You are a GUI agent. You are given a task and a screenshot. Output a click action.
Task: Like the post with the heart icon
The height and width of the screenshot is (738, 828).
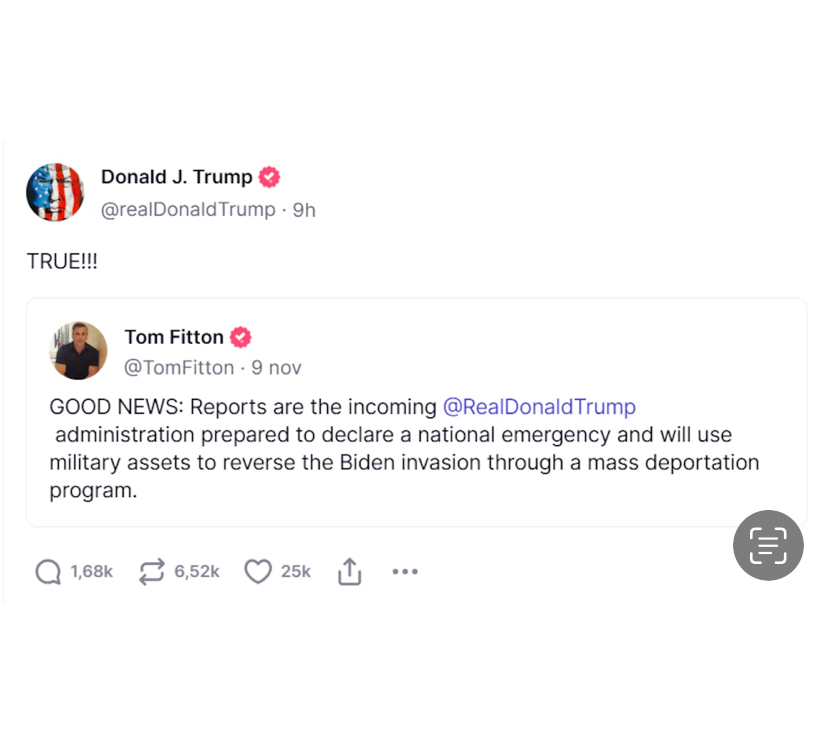pyautogui.click(x=258, y=571)
